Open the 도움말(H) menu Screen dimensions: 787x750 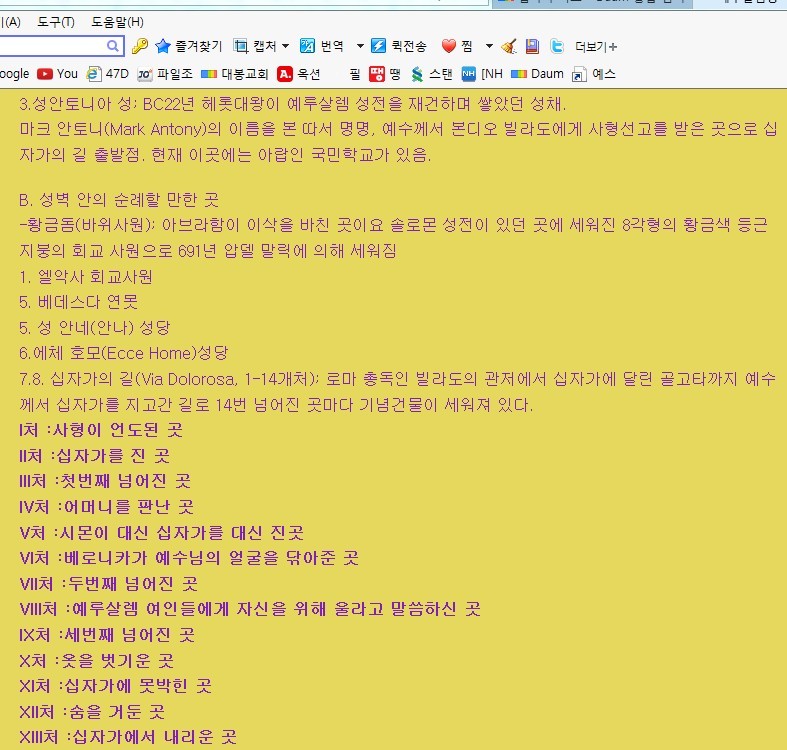117,22
